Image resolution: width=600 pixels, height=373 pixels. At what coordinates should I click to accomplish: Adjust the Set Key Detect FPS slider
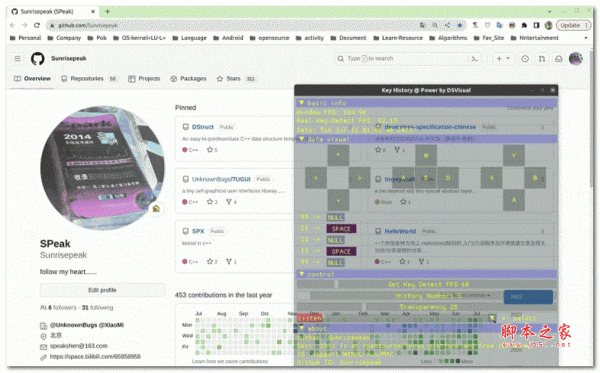[427, 284]
